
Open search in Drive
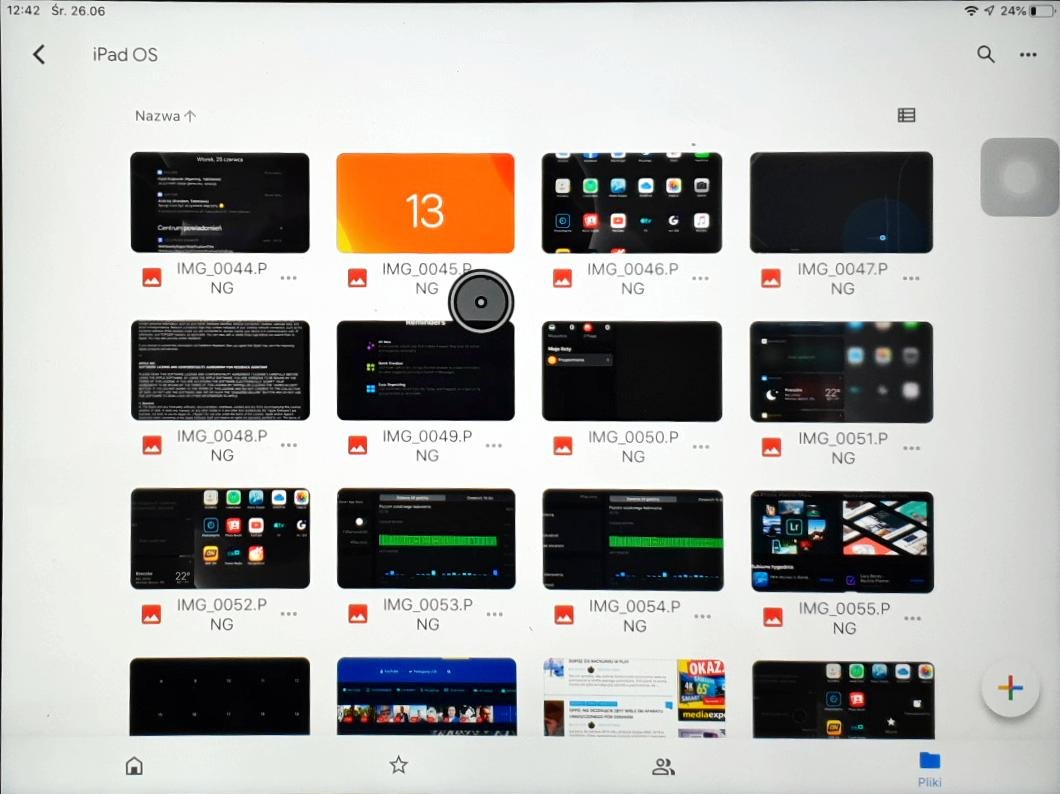pos(986,54)
